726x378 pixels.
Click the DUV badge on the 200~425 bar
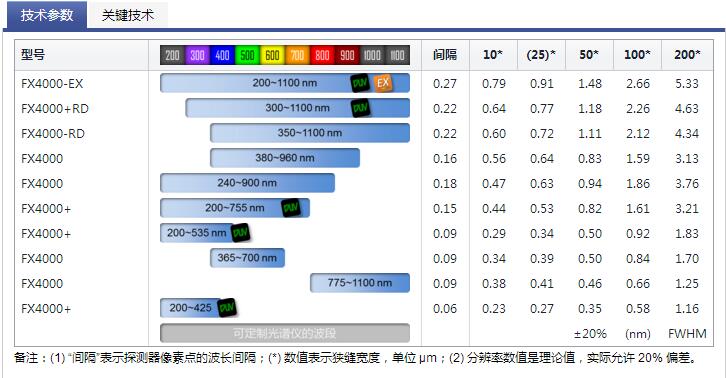[227, 308]
